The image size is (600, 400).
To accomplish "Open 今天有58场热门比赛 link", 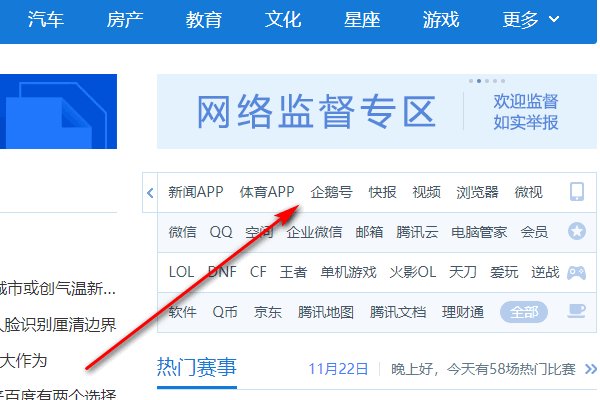I will [511, 369].
